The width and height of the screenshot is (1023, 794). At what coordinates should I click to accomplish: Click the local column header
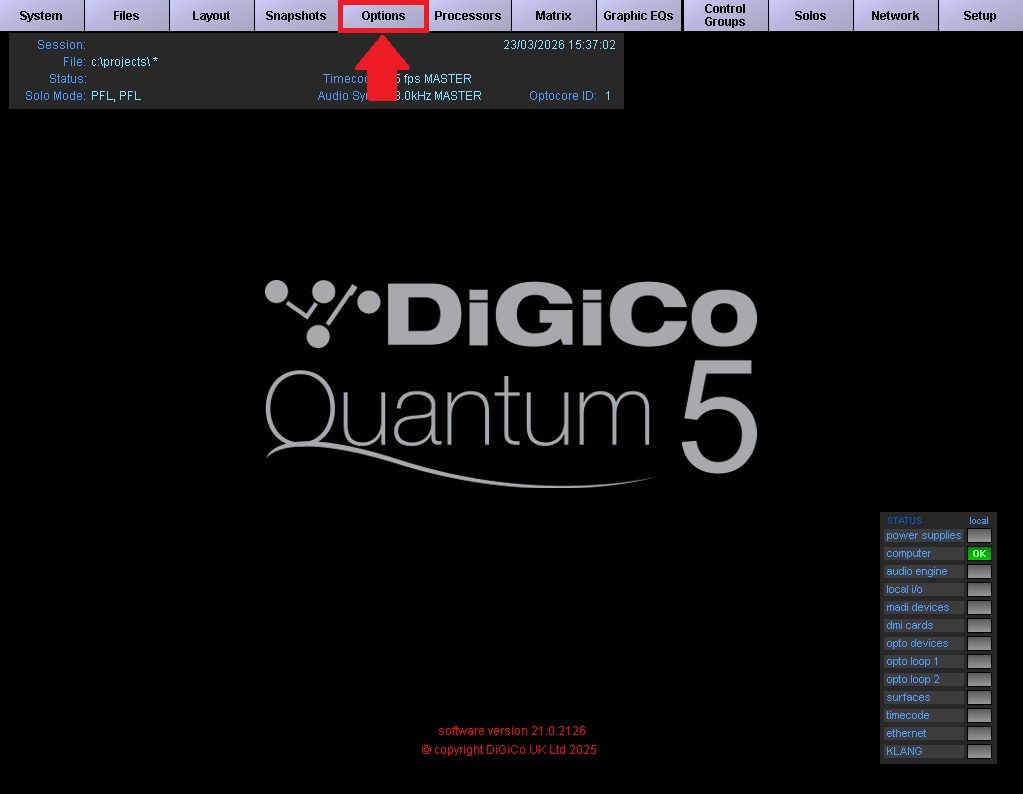979,521
